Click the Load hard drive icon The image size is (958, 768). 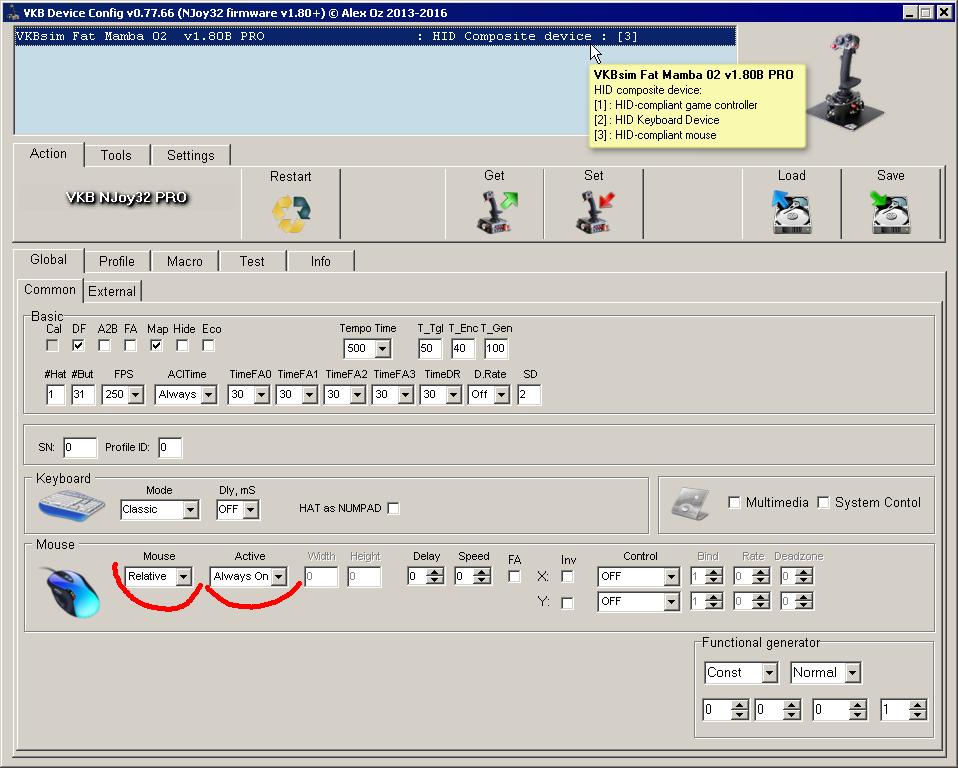pyautogui.click(x=791, y=212)
